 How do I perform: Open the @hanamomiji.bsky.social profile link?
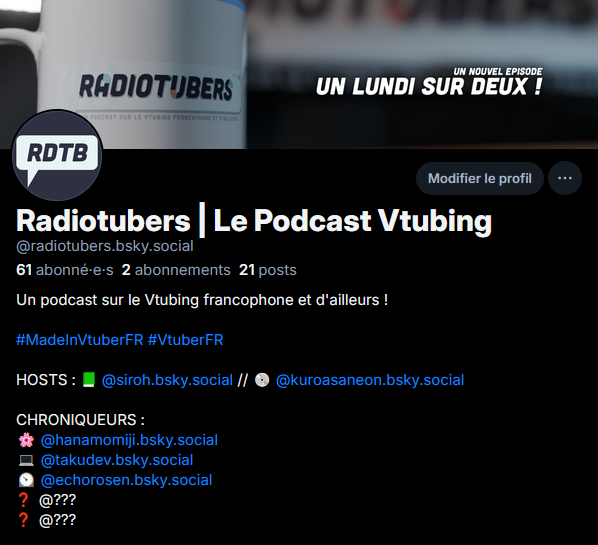coord(129,440)
